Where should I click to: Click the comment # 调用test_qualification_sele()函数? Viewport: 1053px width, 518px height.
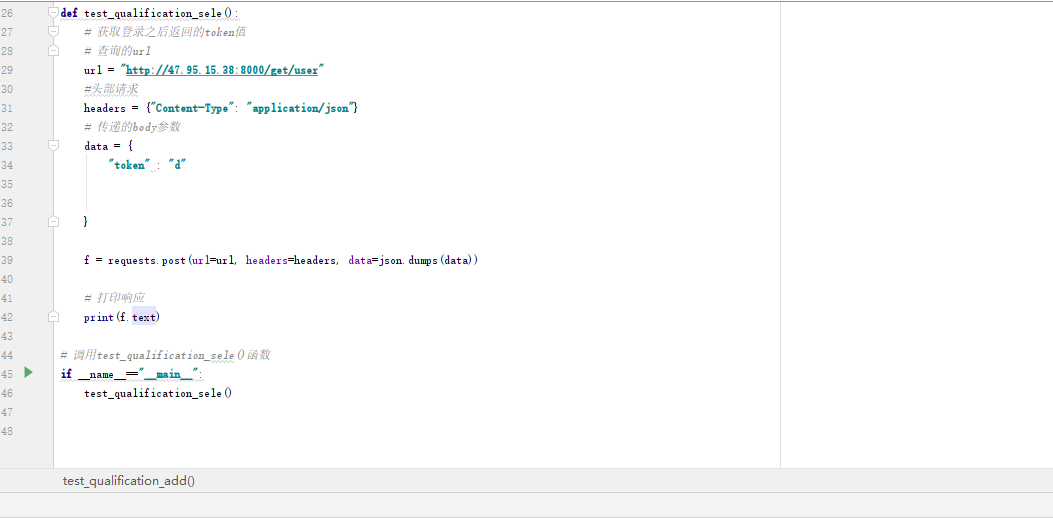[165, 355]
